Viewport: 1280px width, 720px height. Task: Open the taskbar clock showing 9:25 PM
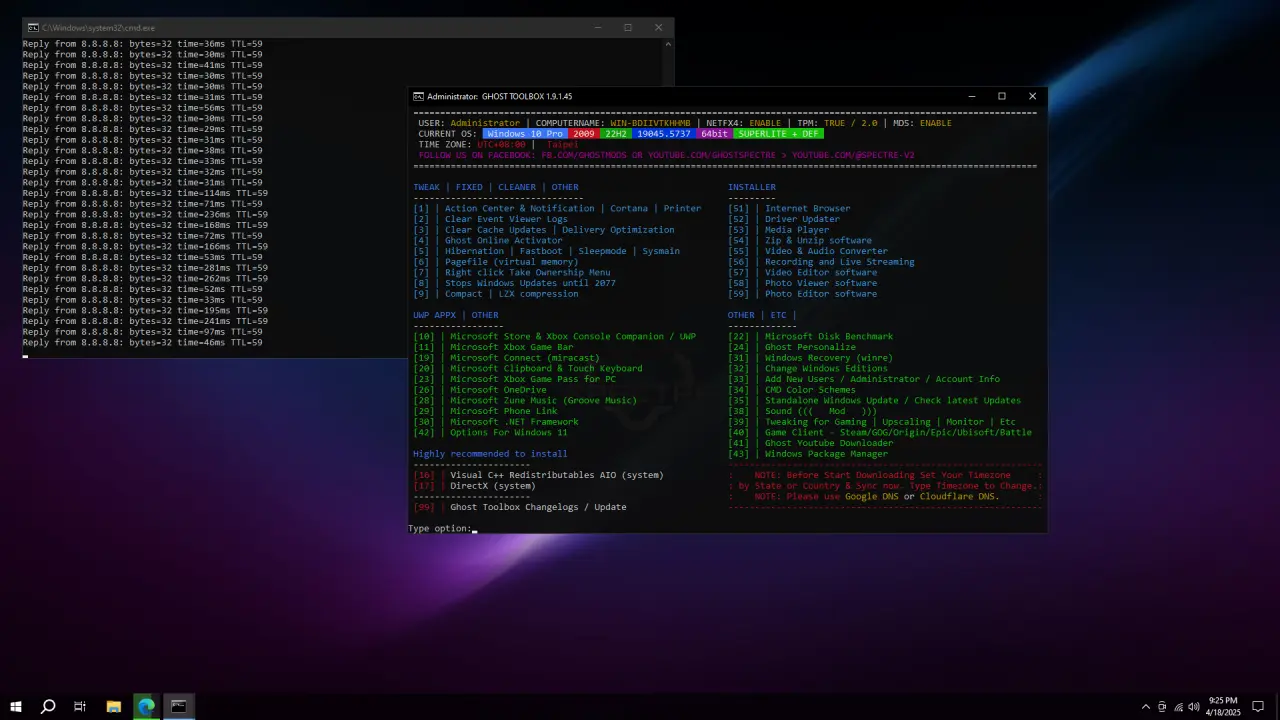(x=1223, y=706)
